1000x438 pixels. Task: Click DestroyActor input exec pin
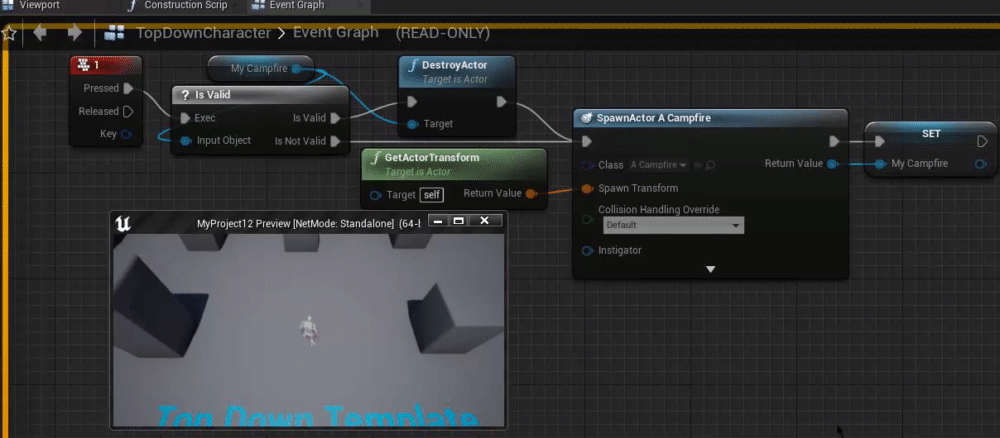pyautogui.click(x=412, y=101)
